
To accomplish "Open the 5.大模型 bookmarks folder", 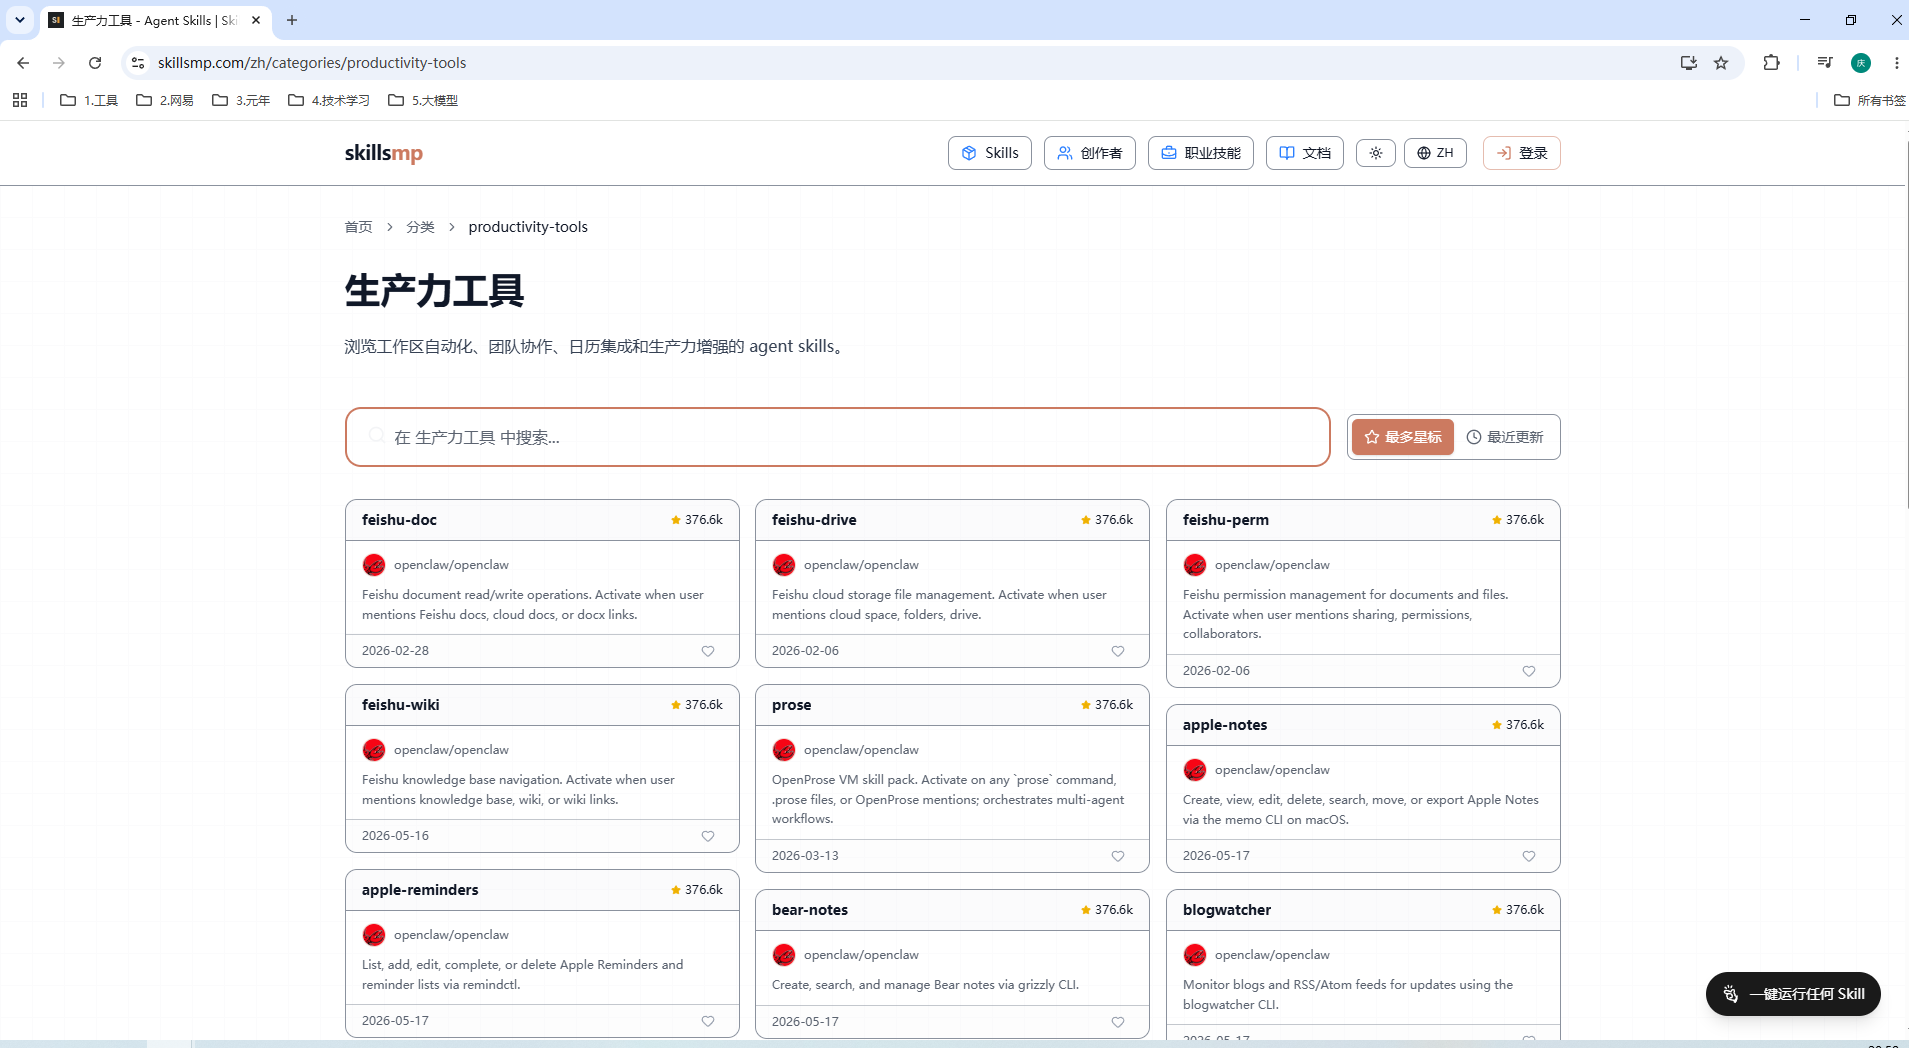I will pos(423,100).
